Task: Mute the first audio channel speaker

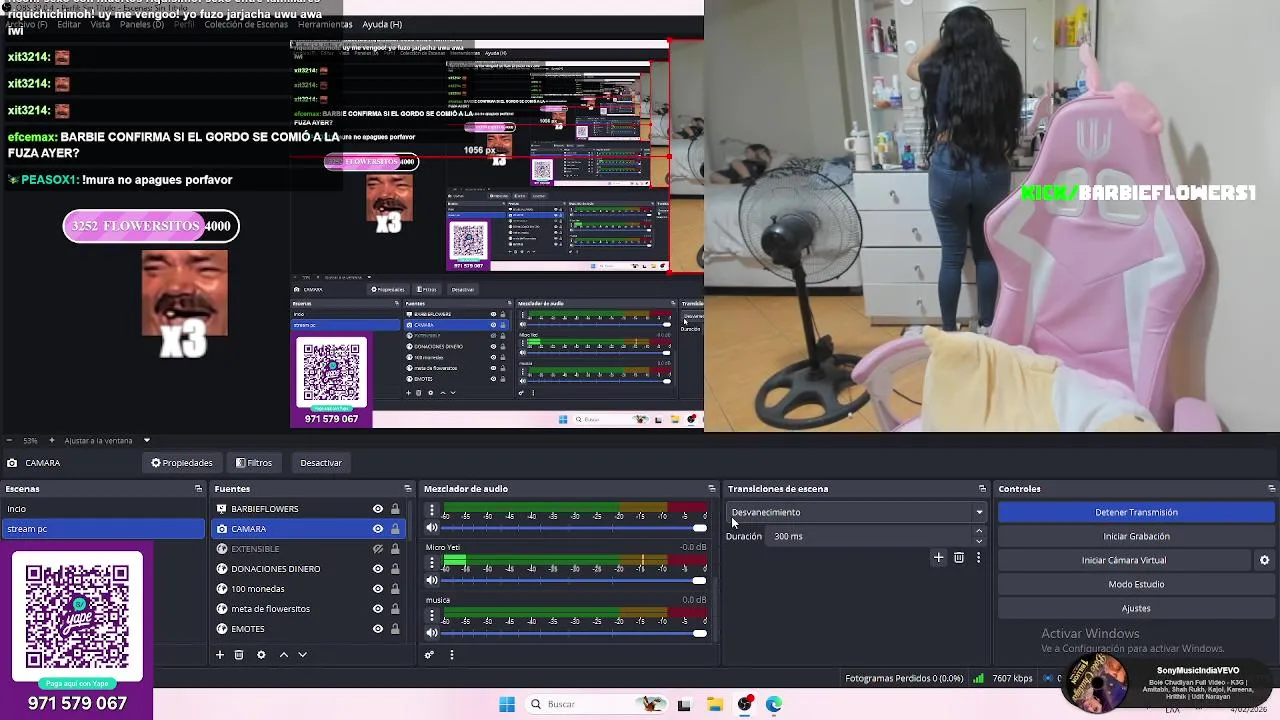Action: coord(432,528)
